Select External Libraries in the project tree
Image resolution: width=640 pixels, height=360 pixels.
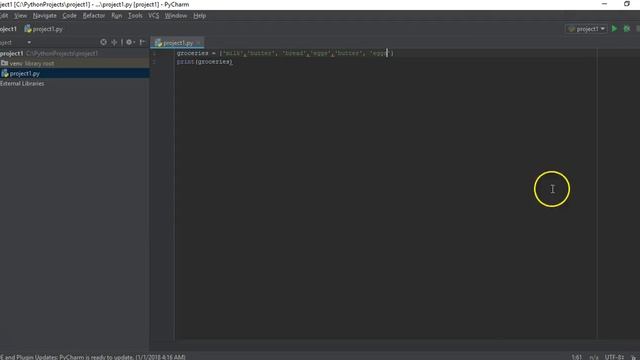tap(22, 84)
